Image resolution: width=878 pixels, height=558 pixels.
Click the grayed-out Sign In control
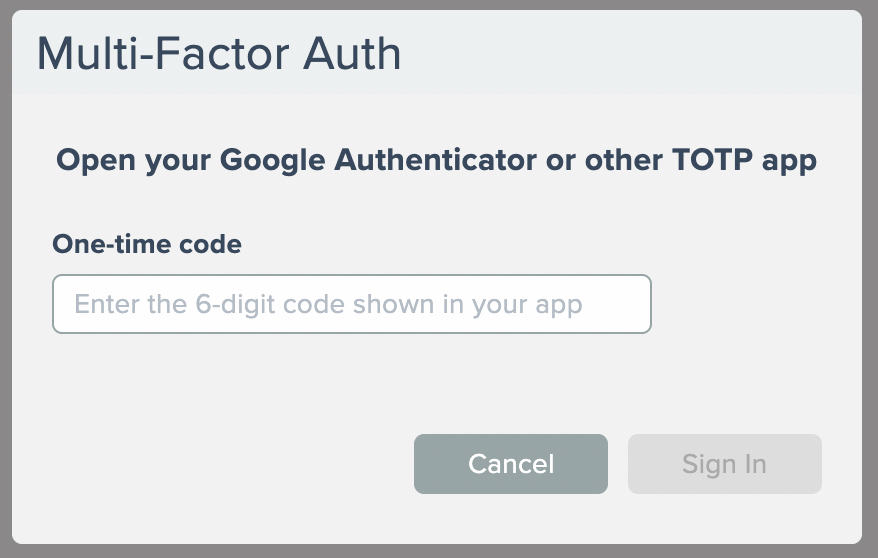pyautogui.click(x=724, y=464)
